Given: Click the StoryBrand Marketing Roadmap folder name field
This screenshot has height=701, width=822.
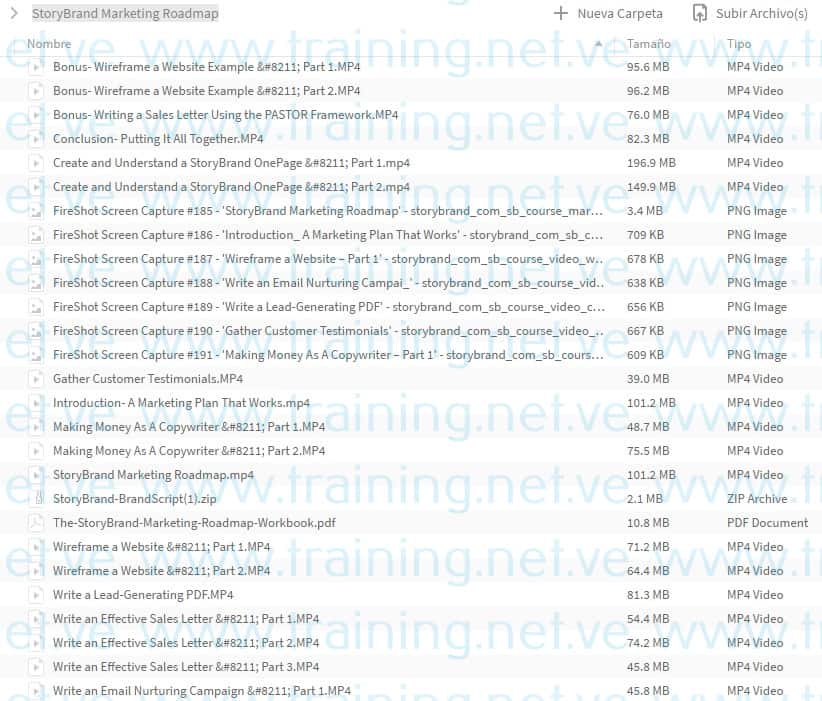Looking at the screenshot, I should 125,13.
